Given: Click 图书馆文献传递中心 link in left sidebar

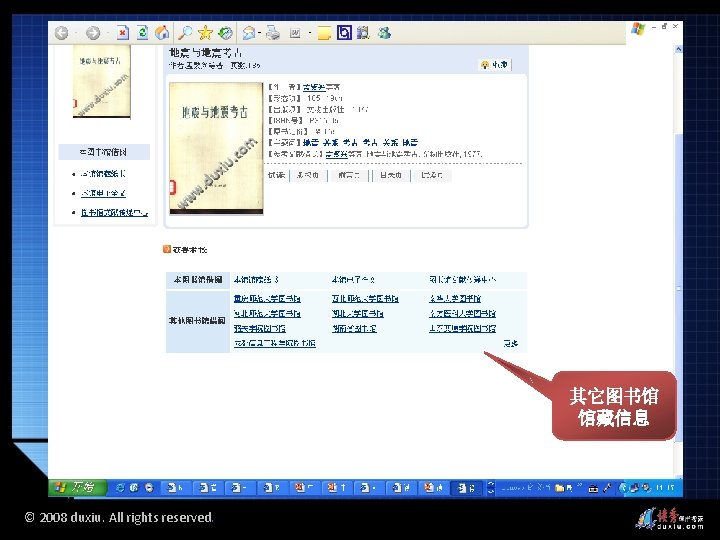Looking at the screenshot, I should click(x=114, y=212).
